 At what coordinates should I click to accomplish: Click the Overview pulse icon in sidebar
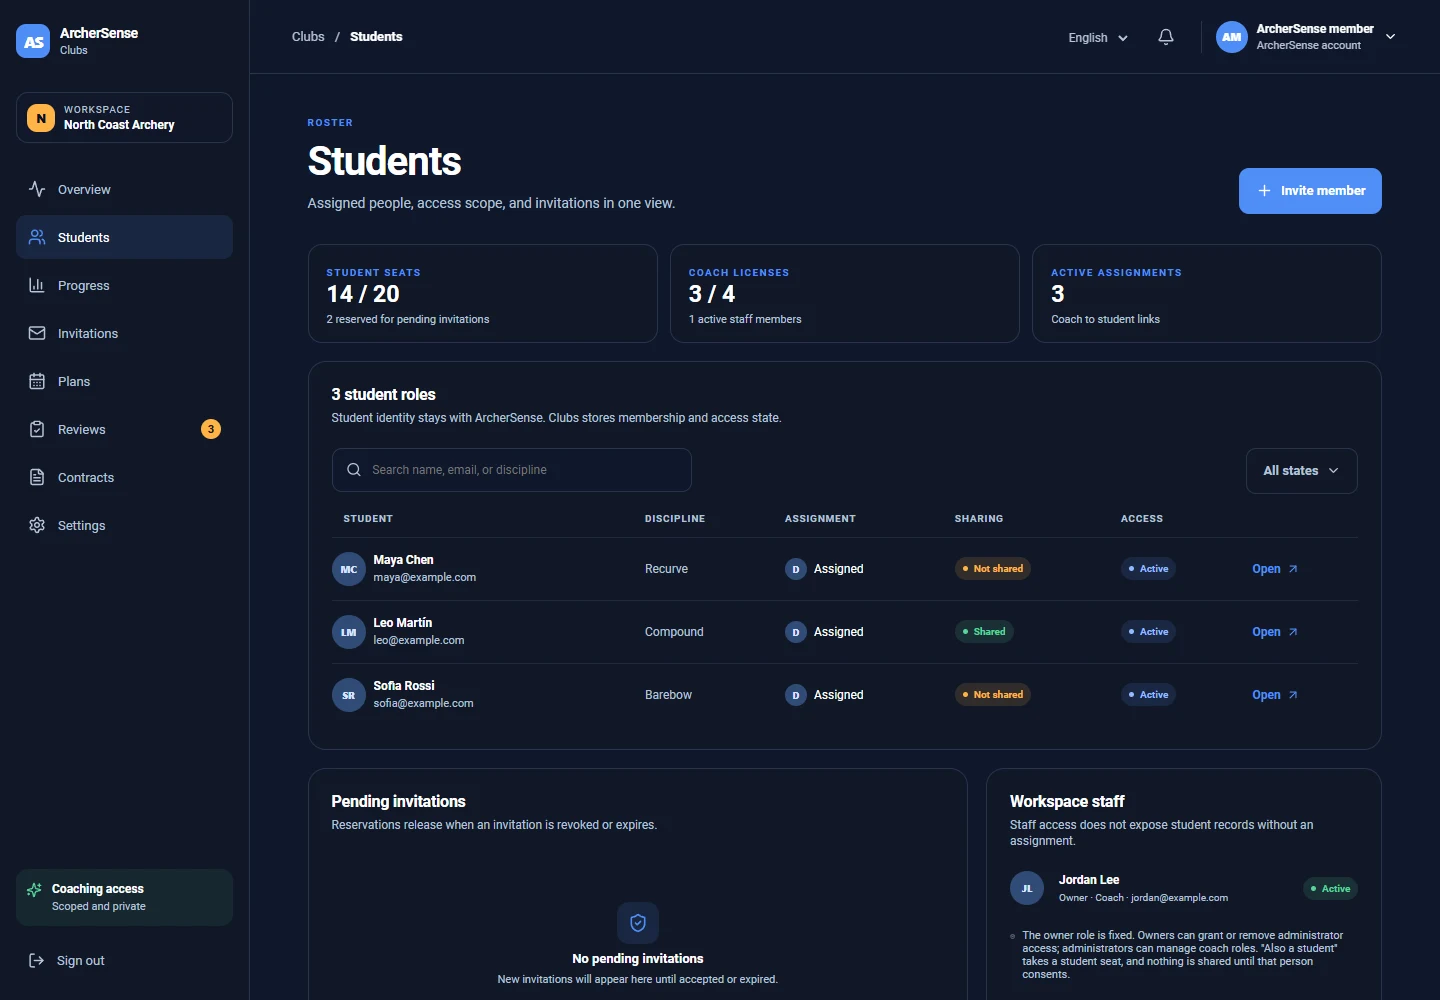pyautogui.click(x=37, y=189)
